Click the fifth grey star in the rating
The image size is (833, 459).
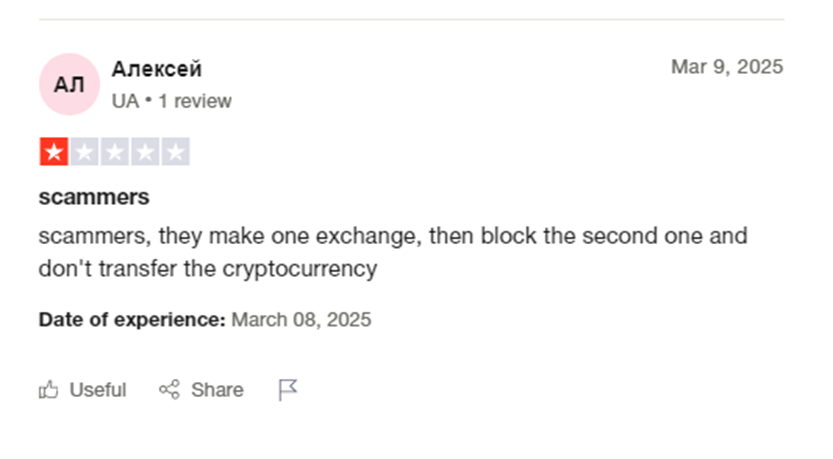(x=175, y=153)
